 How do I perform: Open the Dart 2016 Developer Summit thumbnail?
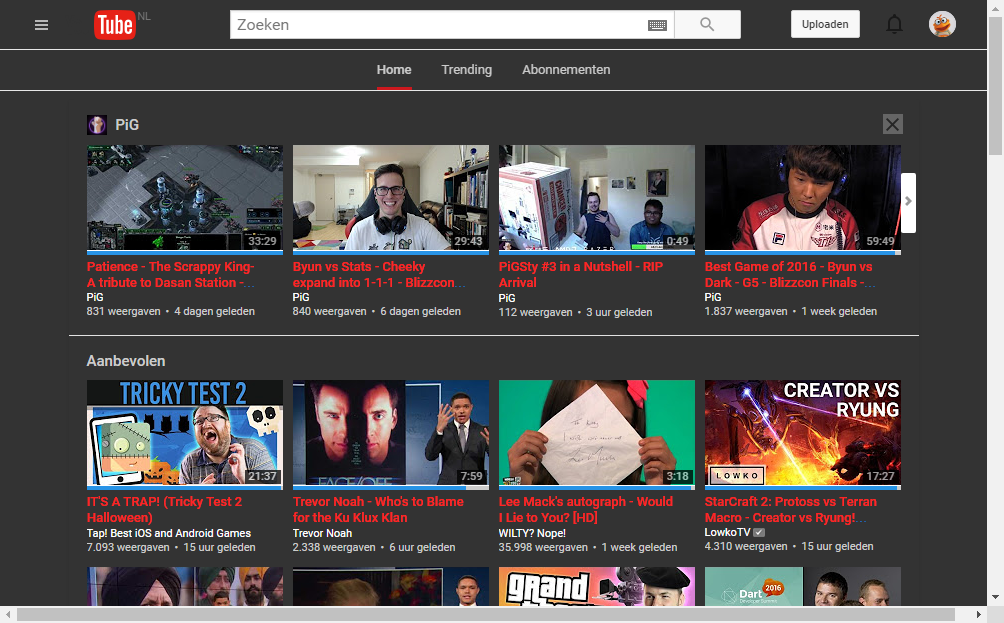coord(803,587)
